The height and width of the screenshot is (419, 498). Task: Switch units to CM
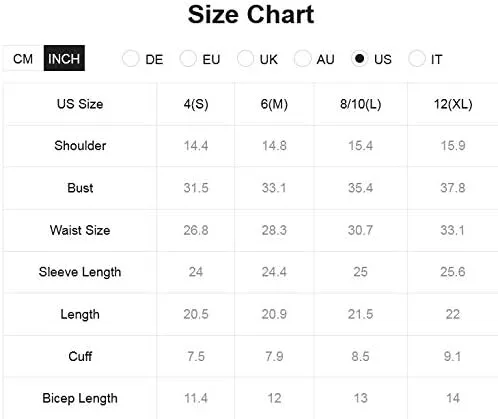coord(23,58)
